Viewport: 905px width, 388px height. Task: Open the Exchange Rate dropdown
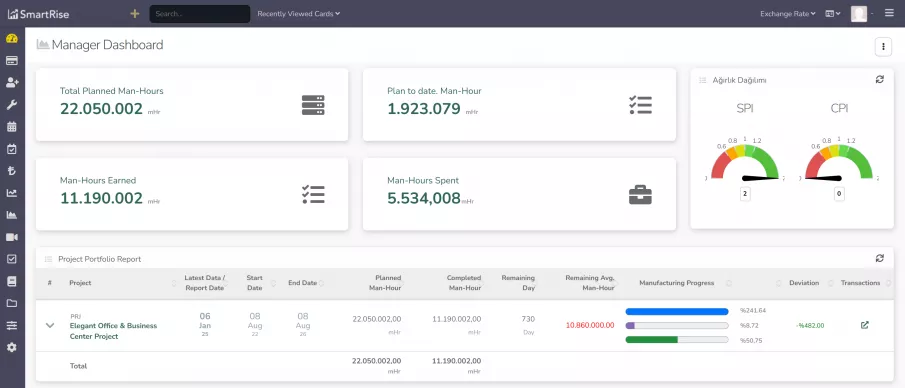[787, 14]
